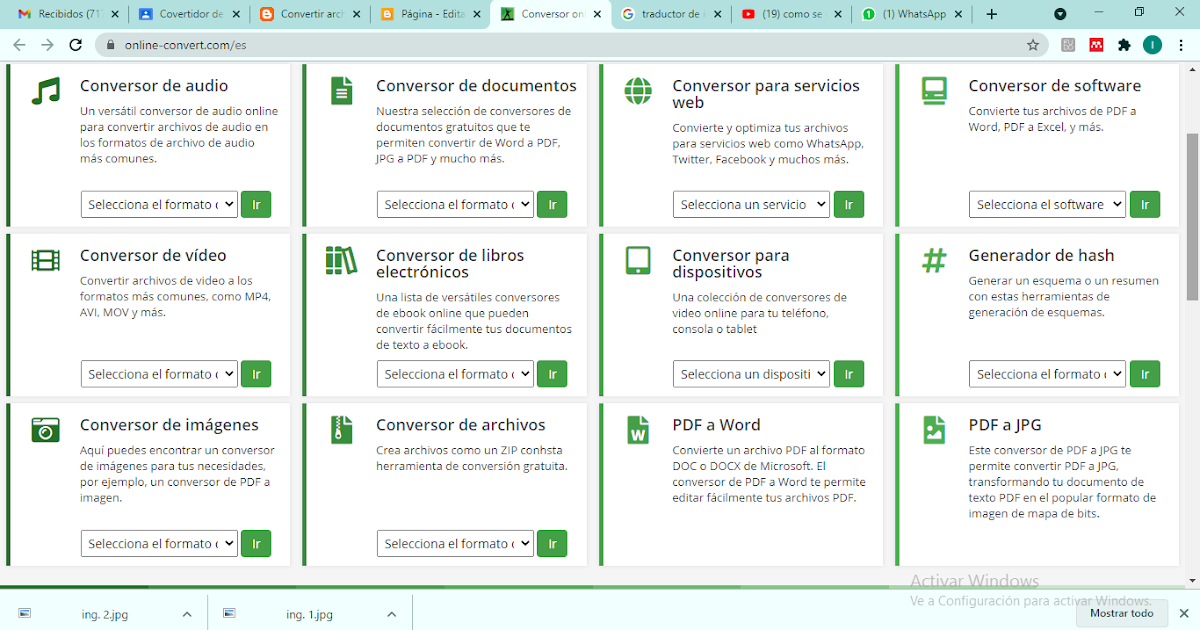
Task: Click the device converter smartphone icon
Action: click(x=637, y=261)
